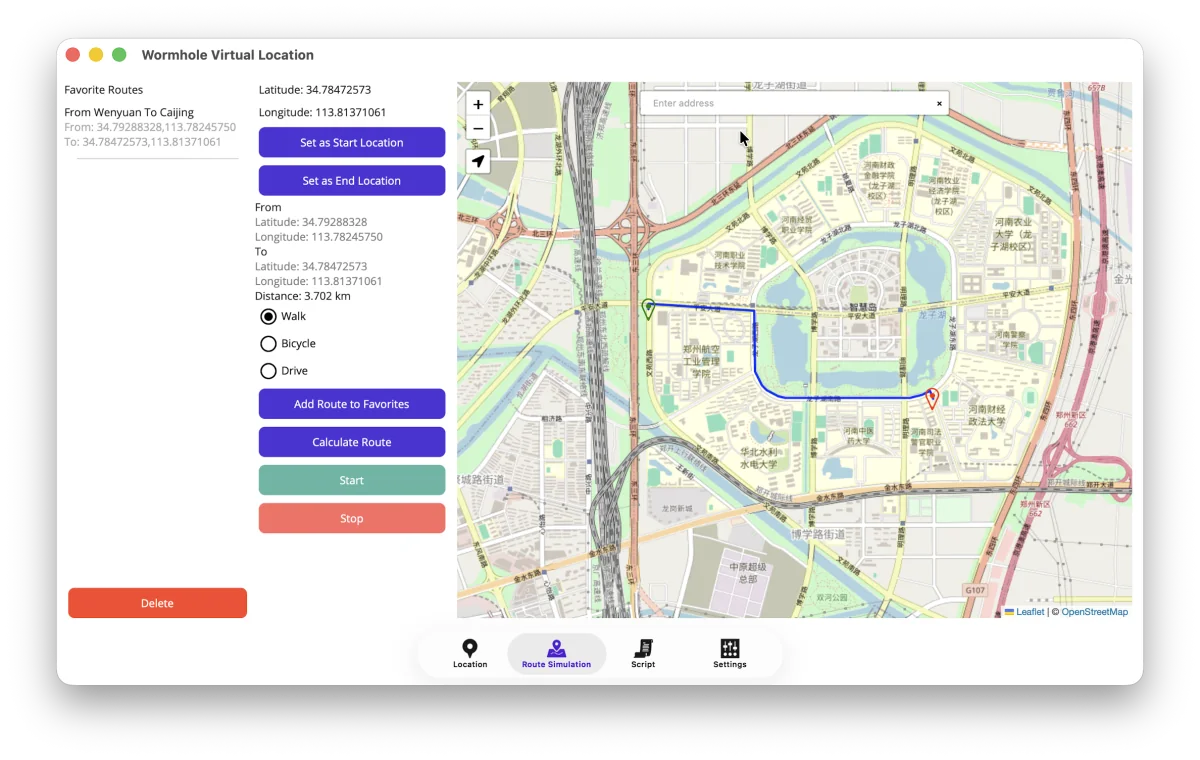Viewport: 1200px width, 760px height.
Task: Clear the address search field
Action: [x=939, y=103]
